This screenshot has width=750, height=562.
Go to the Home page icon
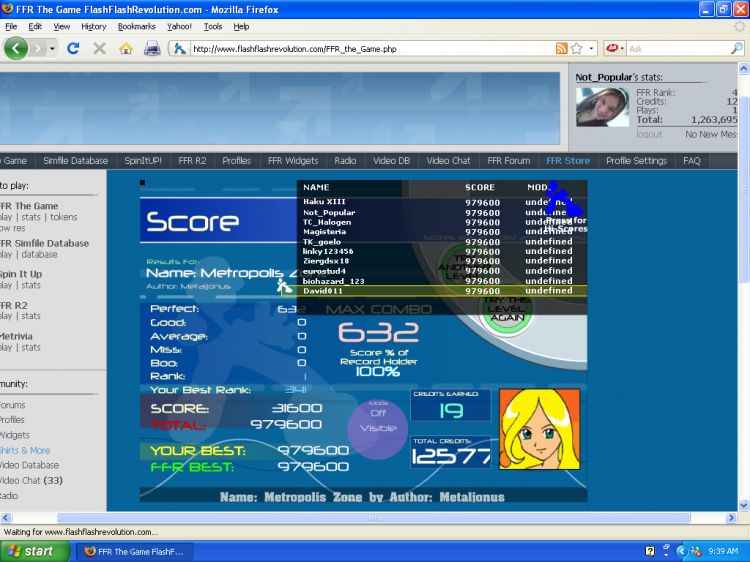[x=126, y=48]
